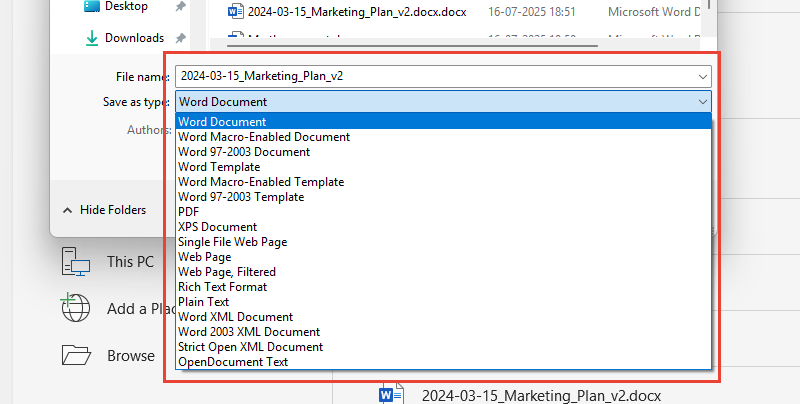
Task: Click the file list vertical scrollbar
Action: pyautogui.click(x=709, y=6)
